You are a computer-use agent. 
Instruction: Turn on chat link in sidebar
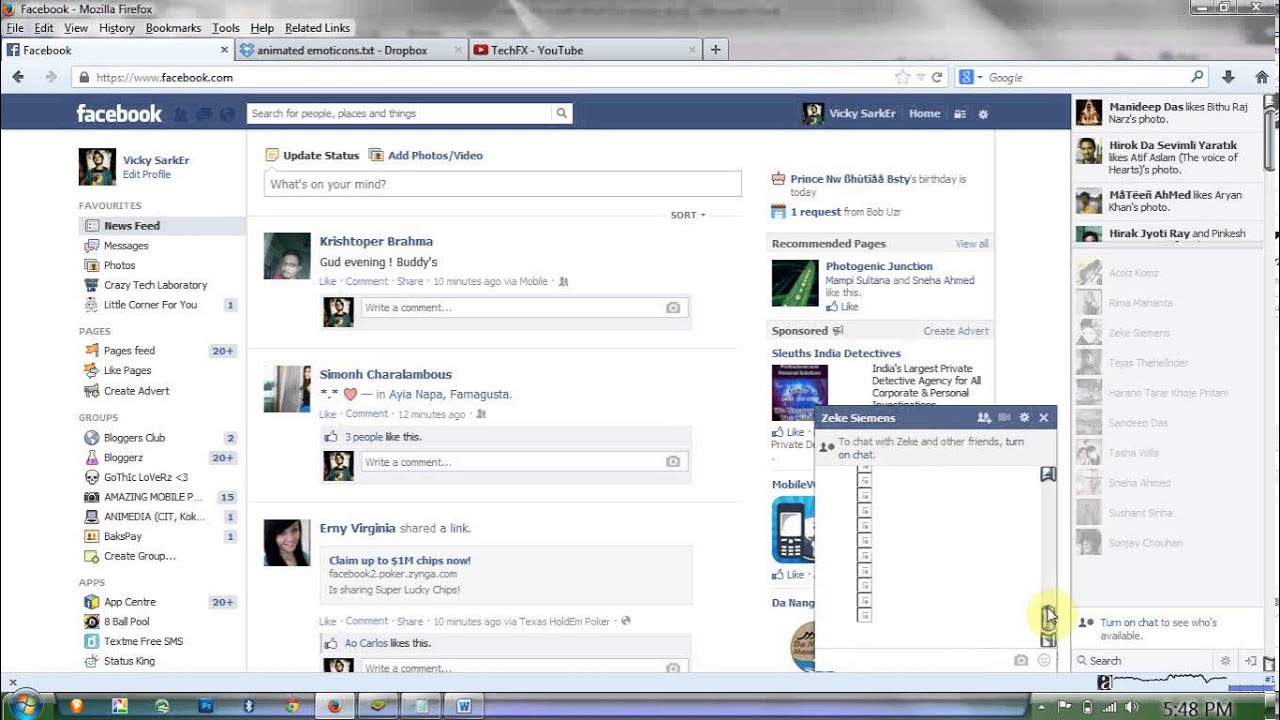tap(1129, 622)
